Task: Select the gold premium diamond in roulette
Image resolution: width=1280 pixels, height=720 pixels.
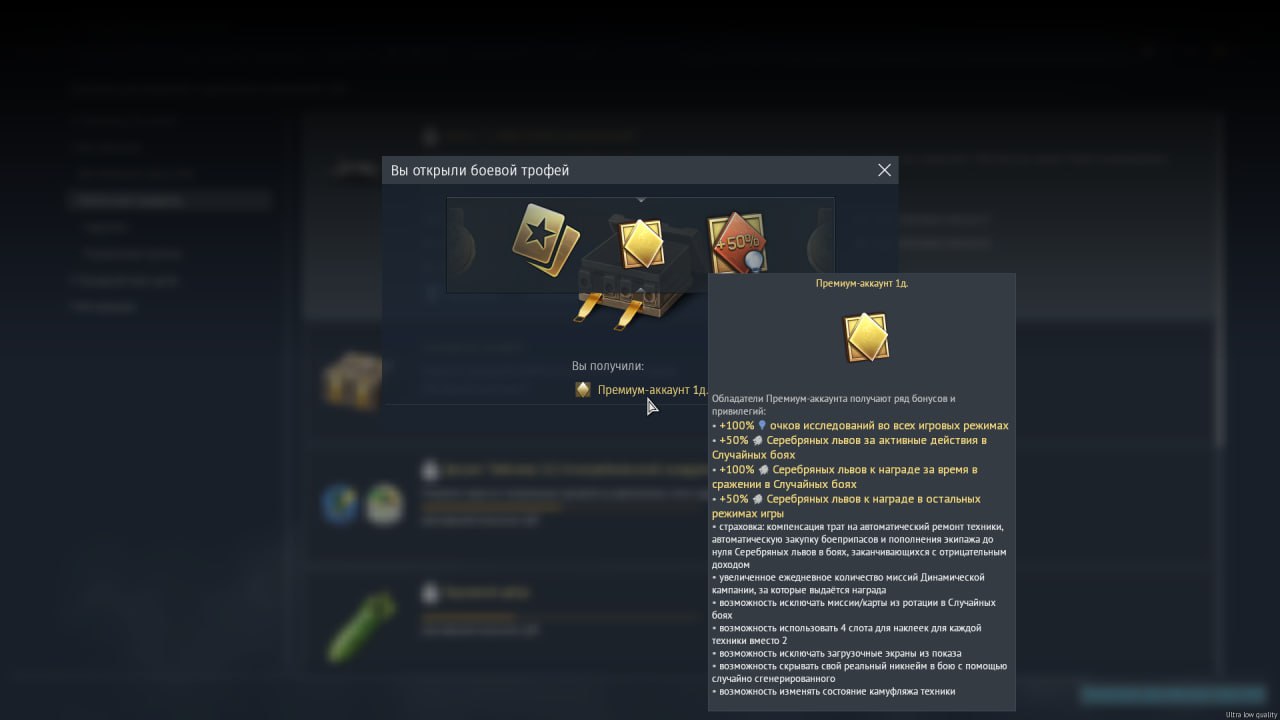Action: pyautogui.click(x=641, y=244)
